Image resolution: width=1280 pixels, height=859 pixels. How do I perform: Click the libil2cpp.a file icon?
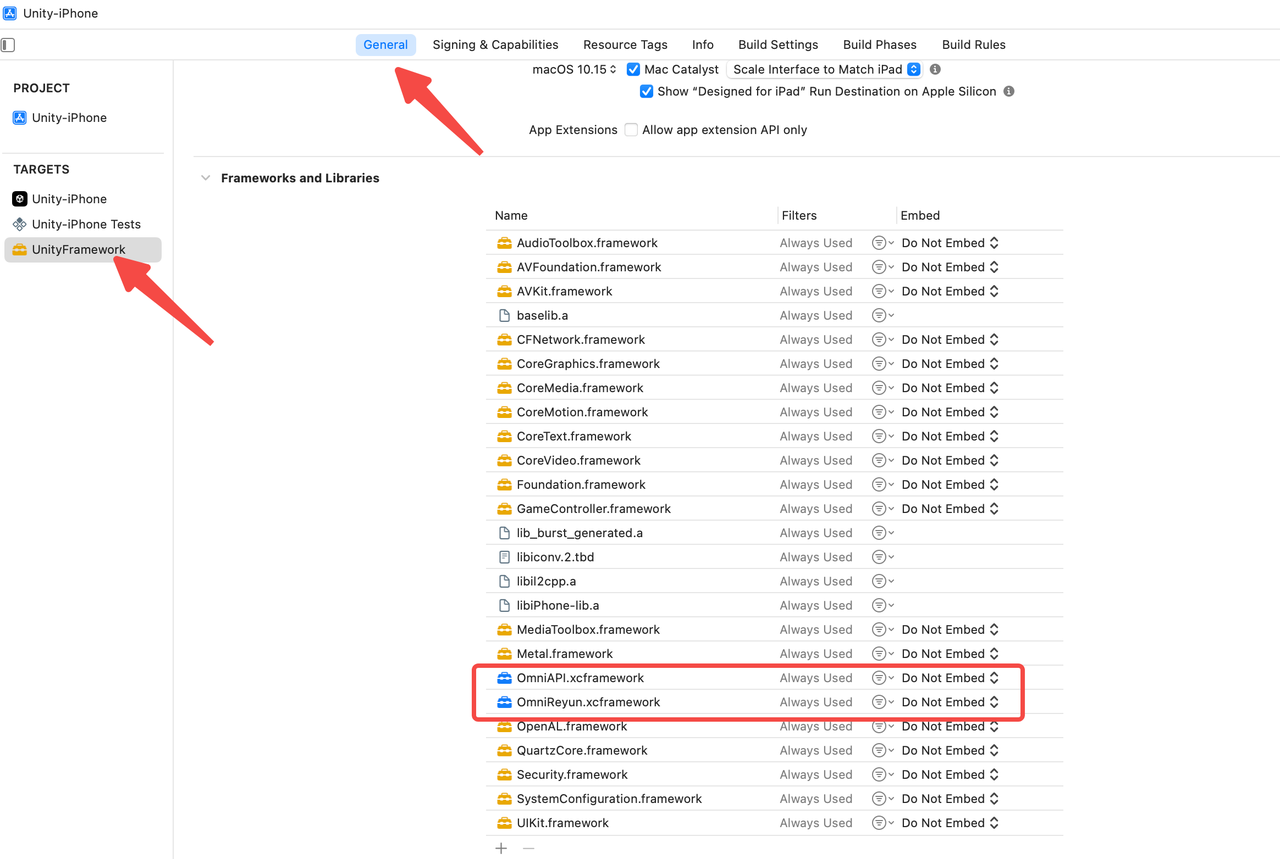pyautogui.click(x=504, y=581)
